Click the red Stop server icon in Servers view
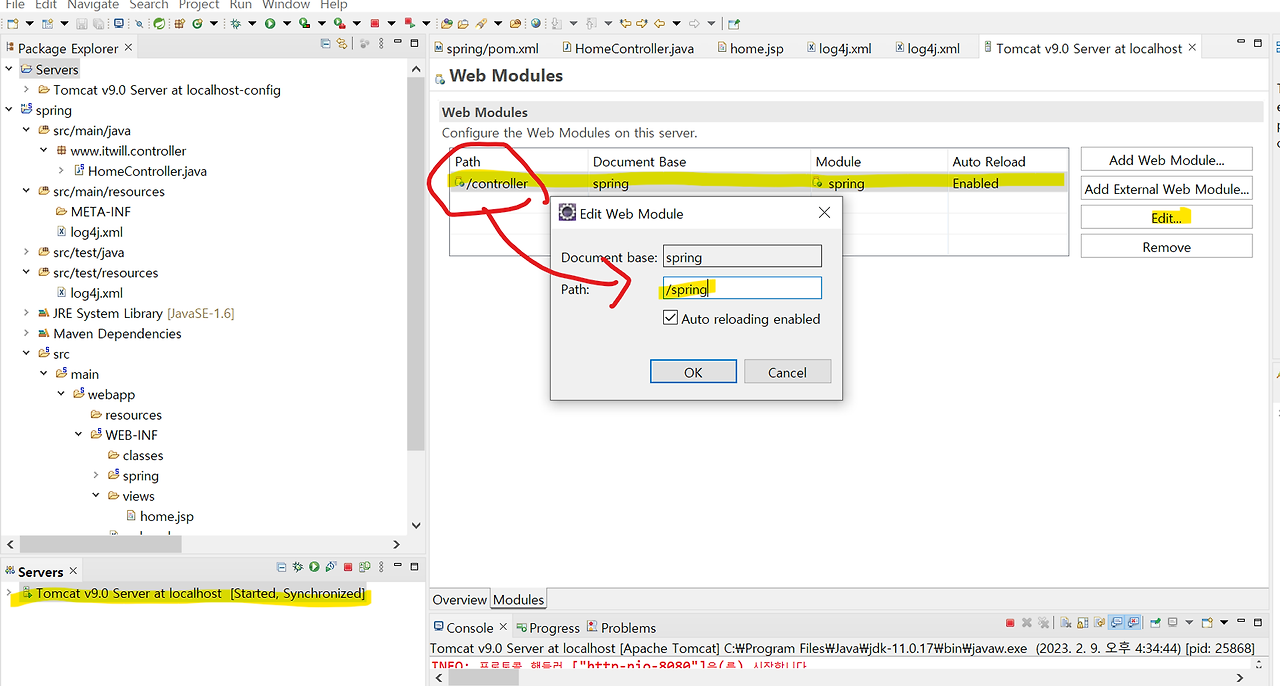The width and height of the screenshot is (1280, 686). coord(348,567)
